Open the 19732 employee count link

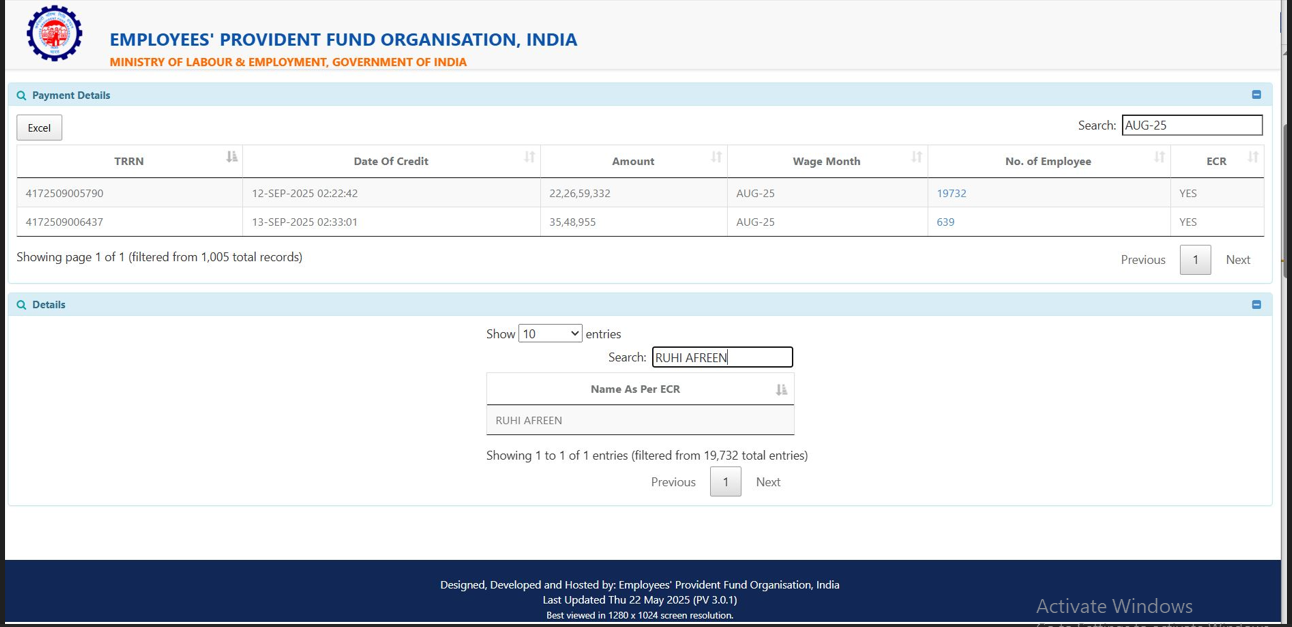click(x=951, y=193)
